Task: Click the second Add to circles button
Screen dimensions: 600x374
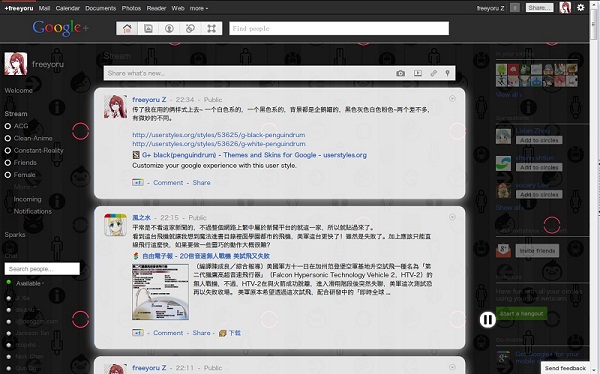Action: tap(539, 167)
